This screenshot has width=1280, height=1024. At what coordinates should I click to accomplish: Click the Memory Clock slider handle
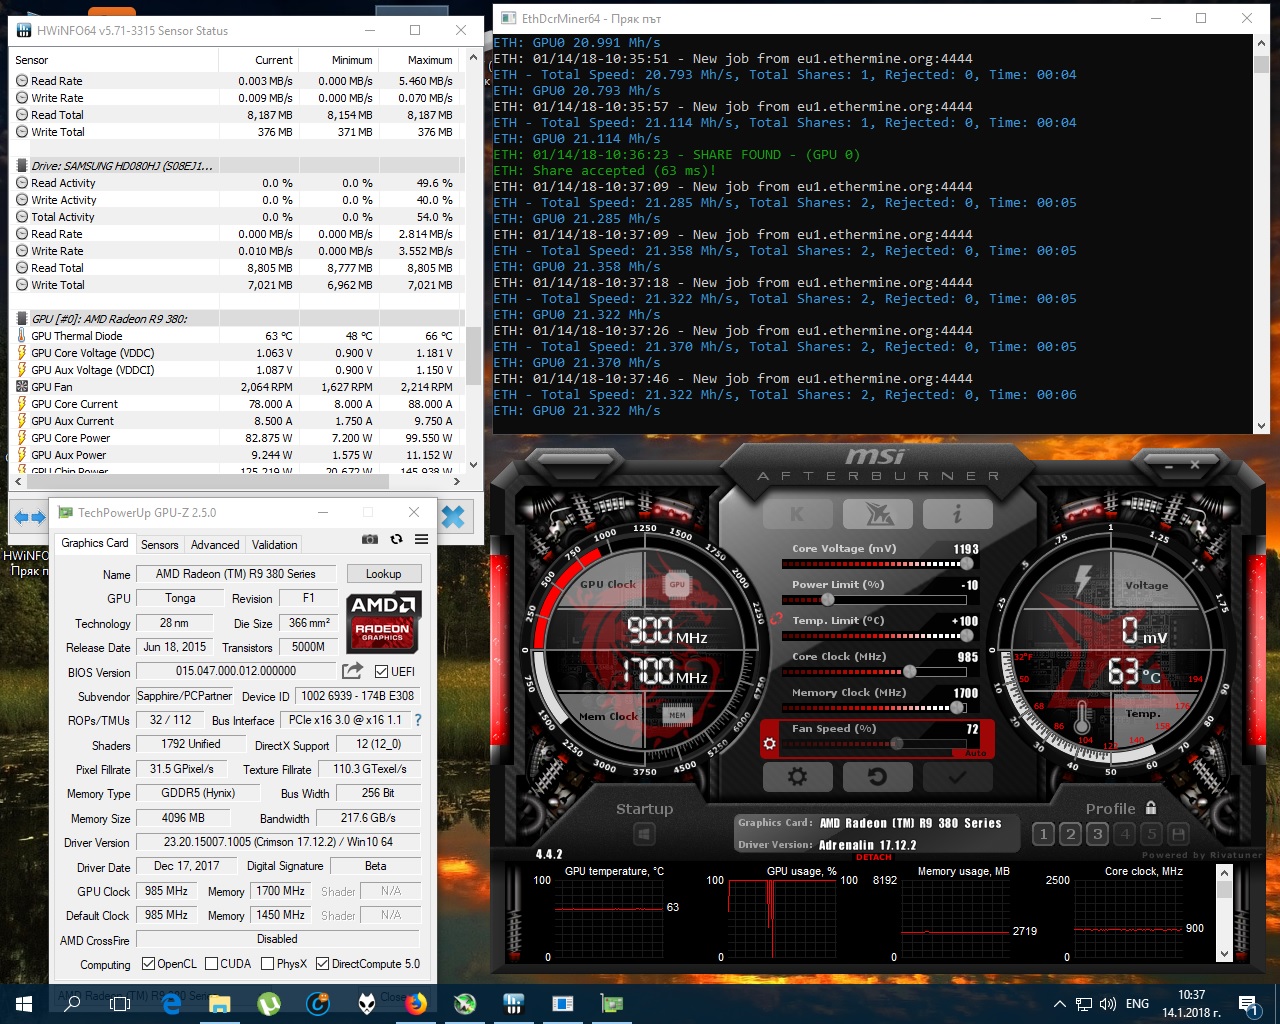[x=958, y=708]
